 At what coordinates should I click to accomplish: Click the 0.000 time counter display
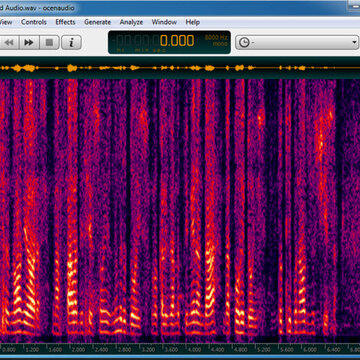[177, 41]
